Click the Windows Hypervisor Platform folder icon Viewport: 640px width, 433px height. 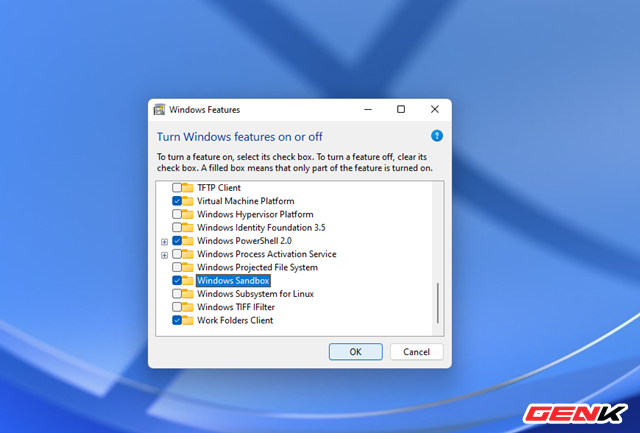[188, 214]
